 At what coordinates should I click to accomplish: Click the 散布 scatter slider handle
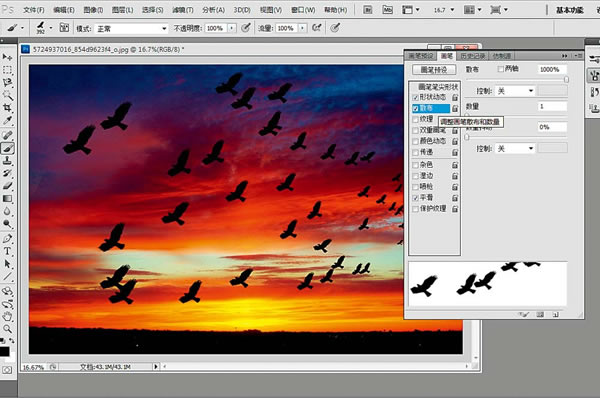pos(566,79)
